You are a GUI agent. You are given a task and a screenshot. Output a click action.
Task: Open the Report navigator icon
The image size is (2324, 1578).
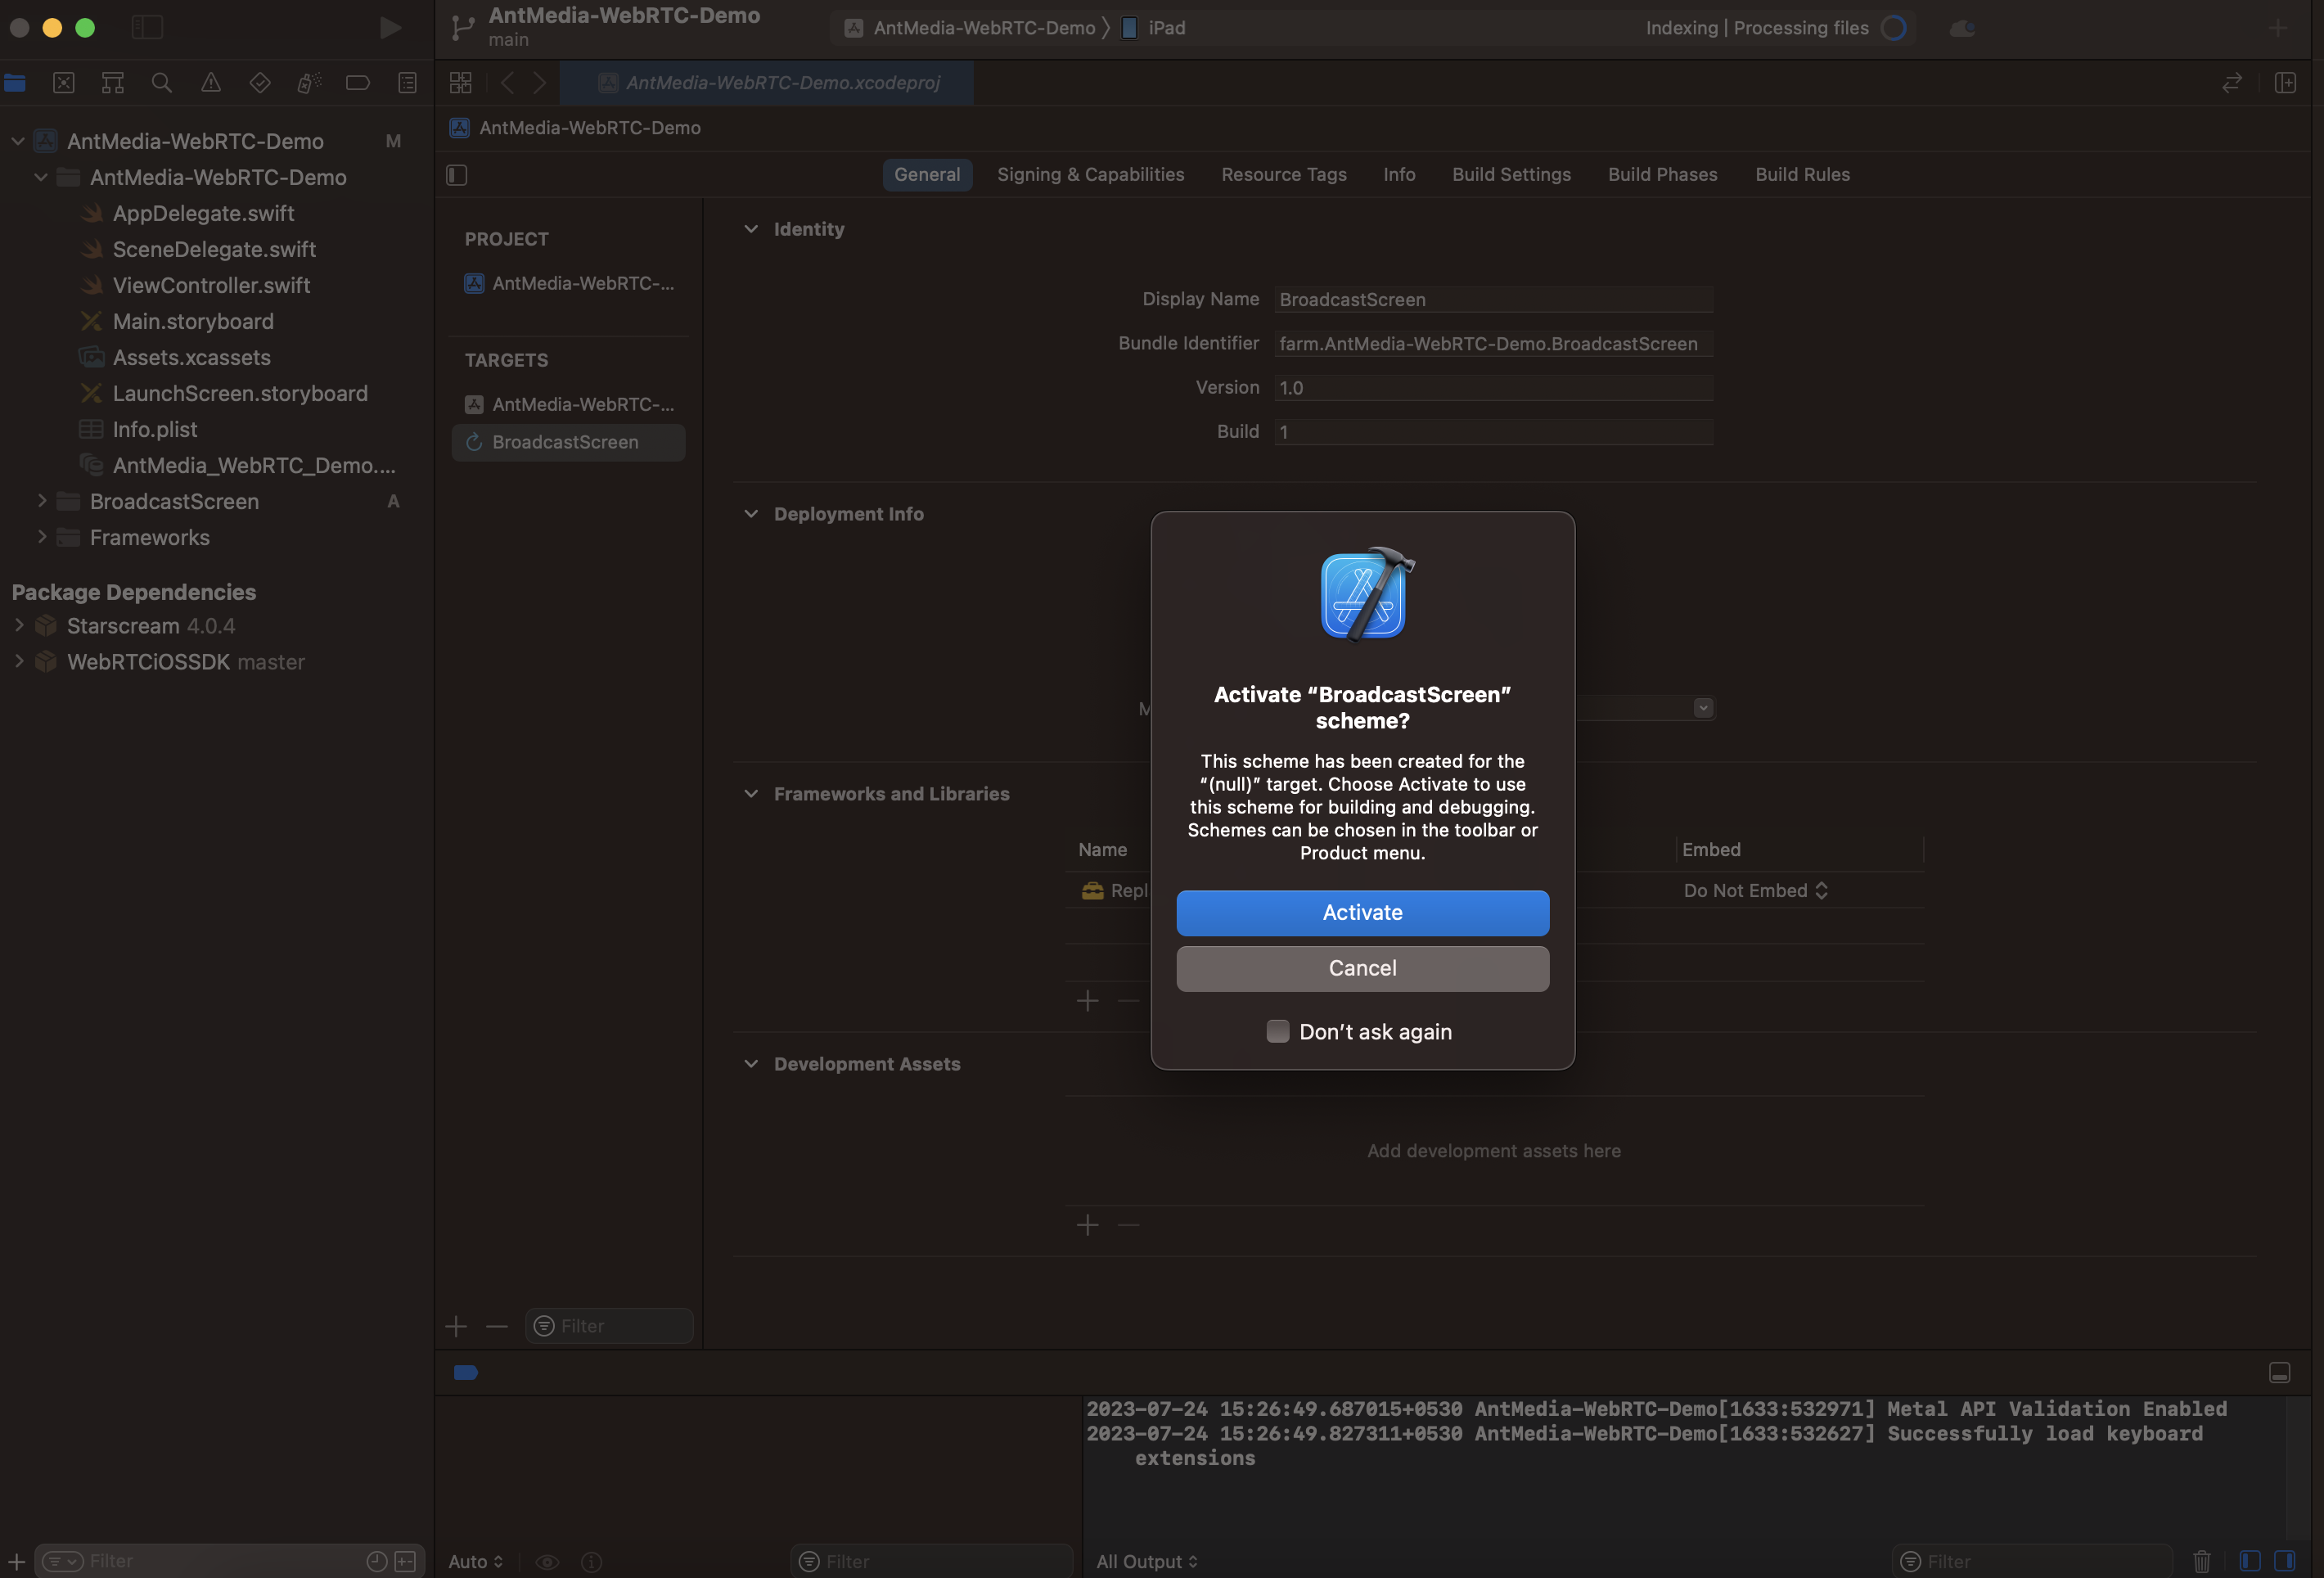pyautogui.click(x=407, y=83)
